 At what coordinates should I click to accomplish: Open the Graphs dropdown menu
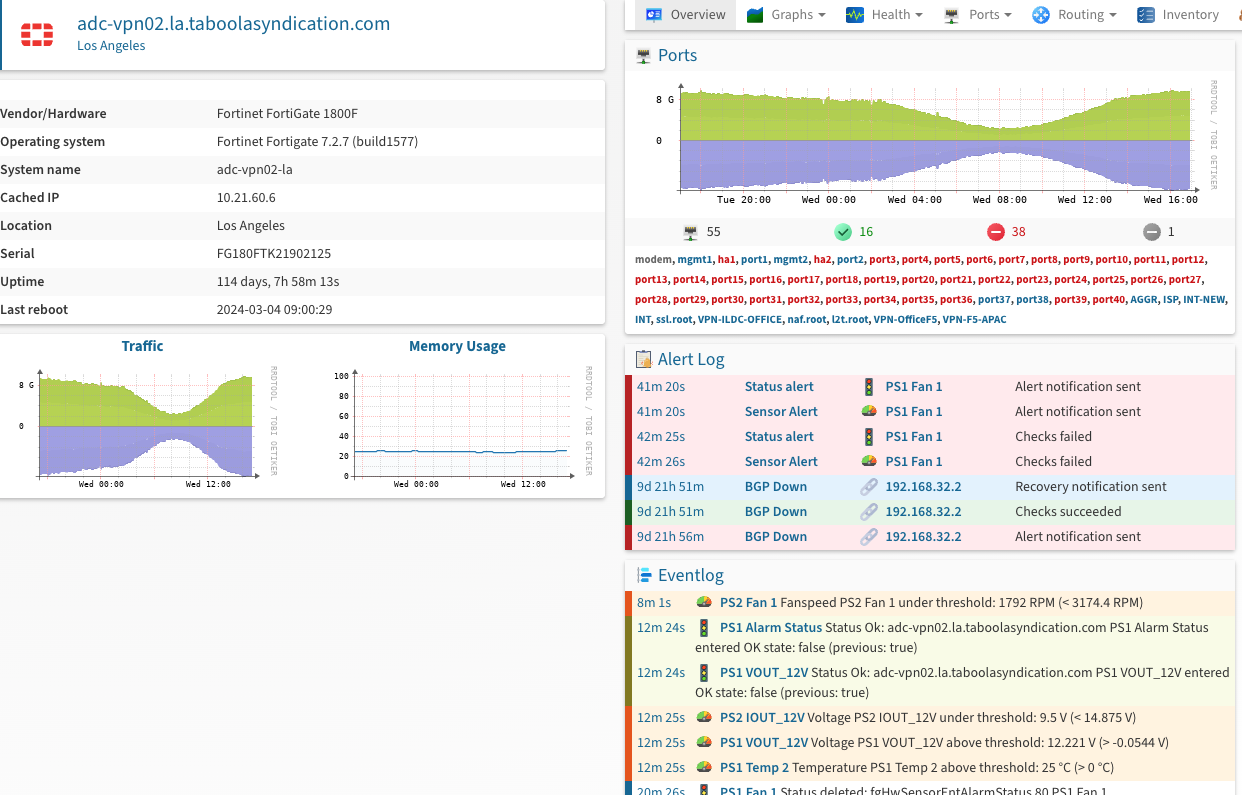coord(786,15)
